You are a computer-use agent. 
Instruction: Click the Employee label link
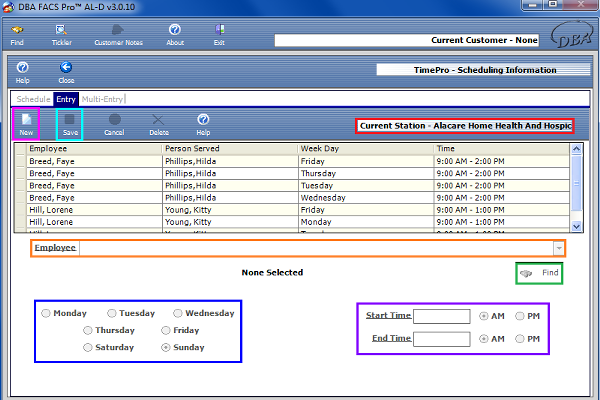[55, 248]
